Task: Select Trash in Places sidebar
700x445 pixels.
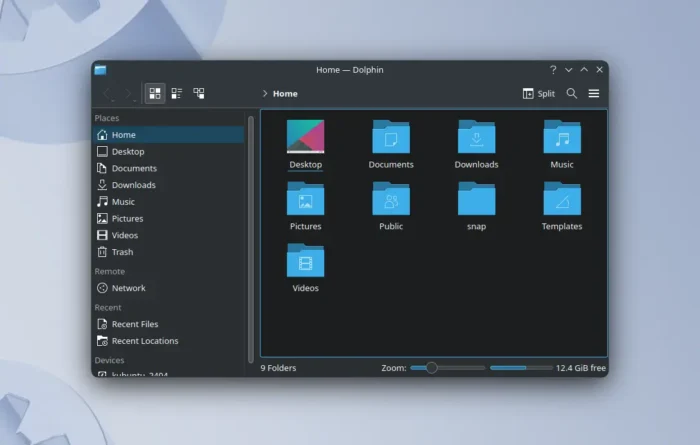Action: click(122, 252)
